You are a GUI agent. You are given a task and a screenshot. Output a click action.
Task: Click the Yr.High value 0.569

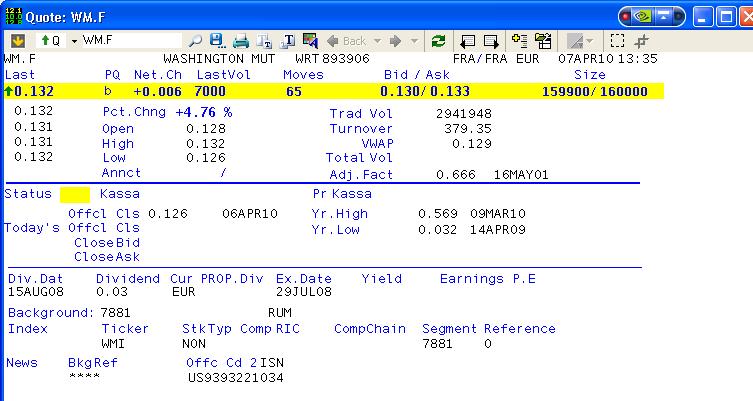(437, 213)
